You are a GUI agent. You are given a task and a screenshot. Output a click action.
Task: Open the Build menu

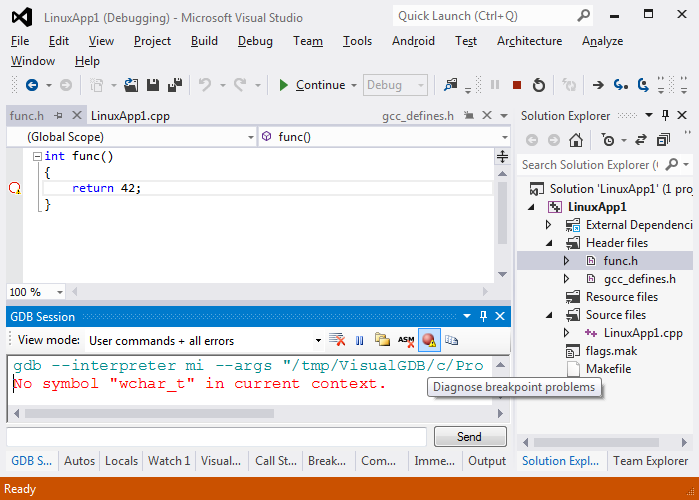pyautogui.click(x=204, y=41)
